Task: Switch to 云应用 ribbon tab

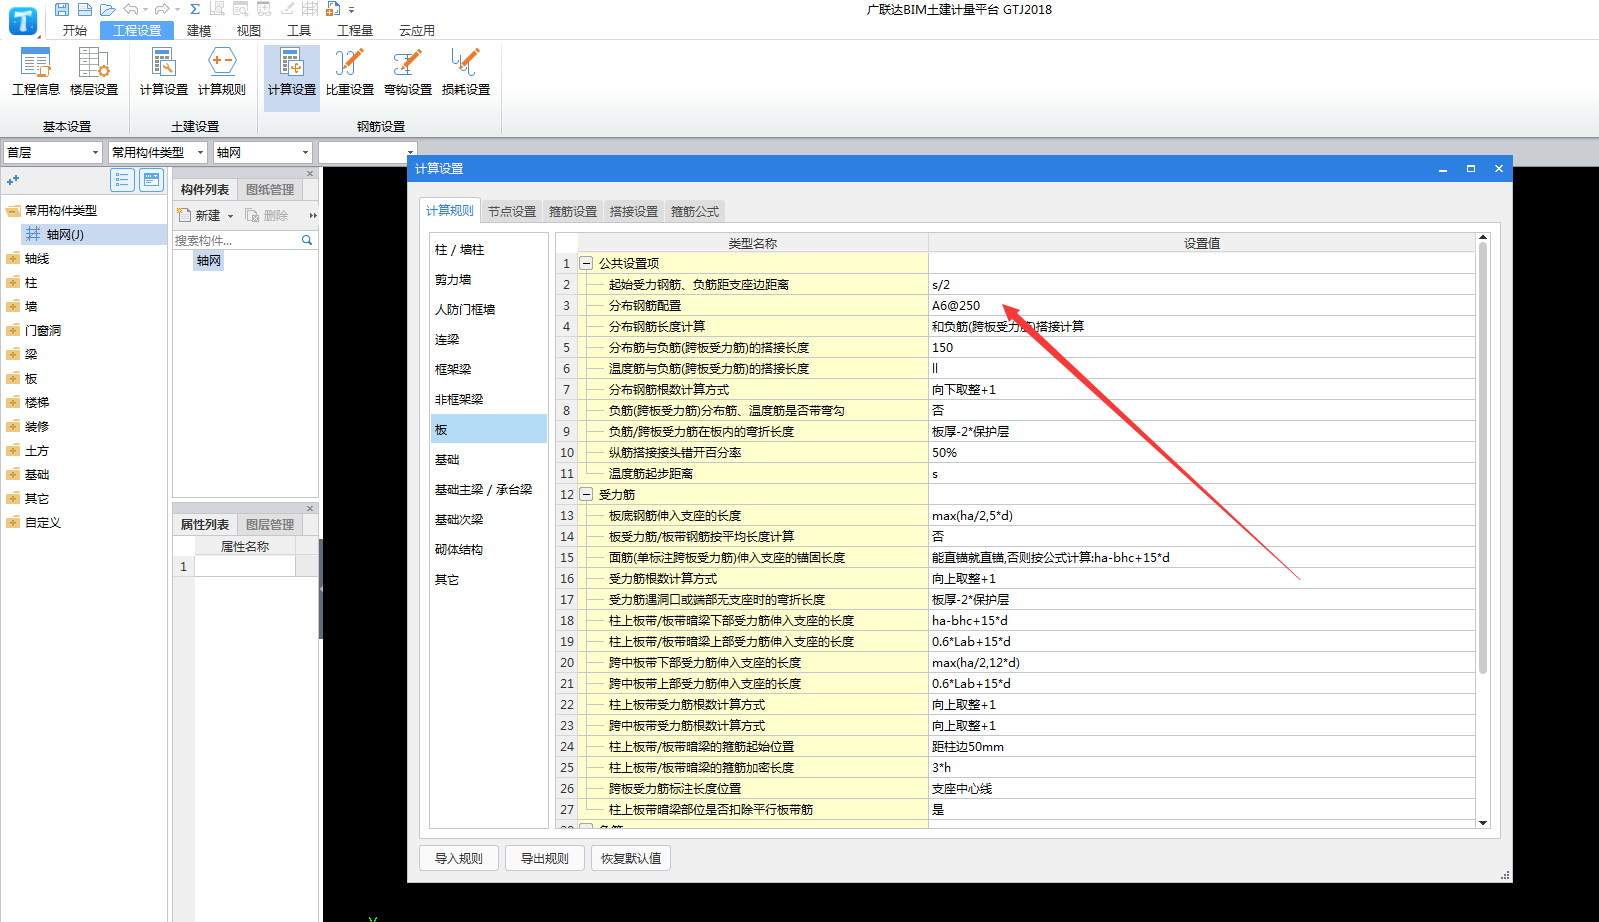Action: (417, 30)
